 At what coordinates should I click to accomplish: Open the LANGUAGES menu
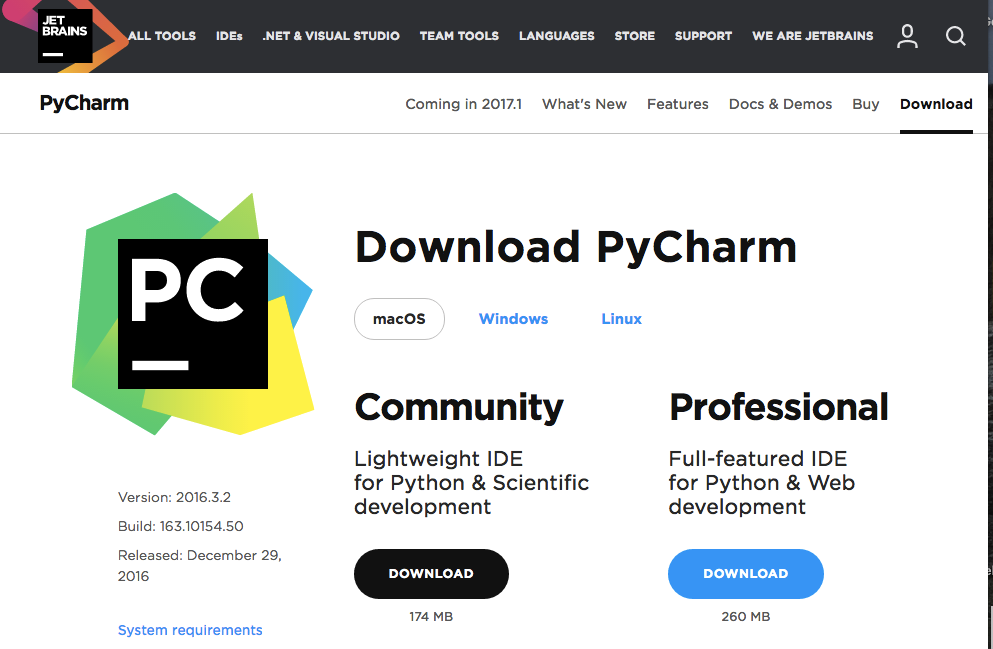pyautogui.click(x=557, y=36)
